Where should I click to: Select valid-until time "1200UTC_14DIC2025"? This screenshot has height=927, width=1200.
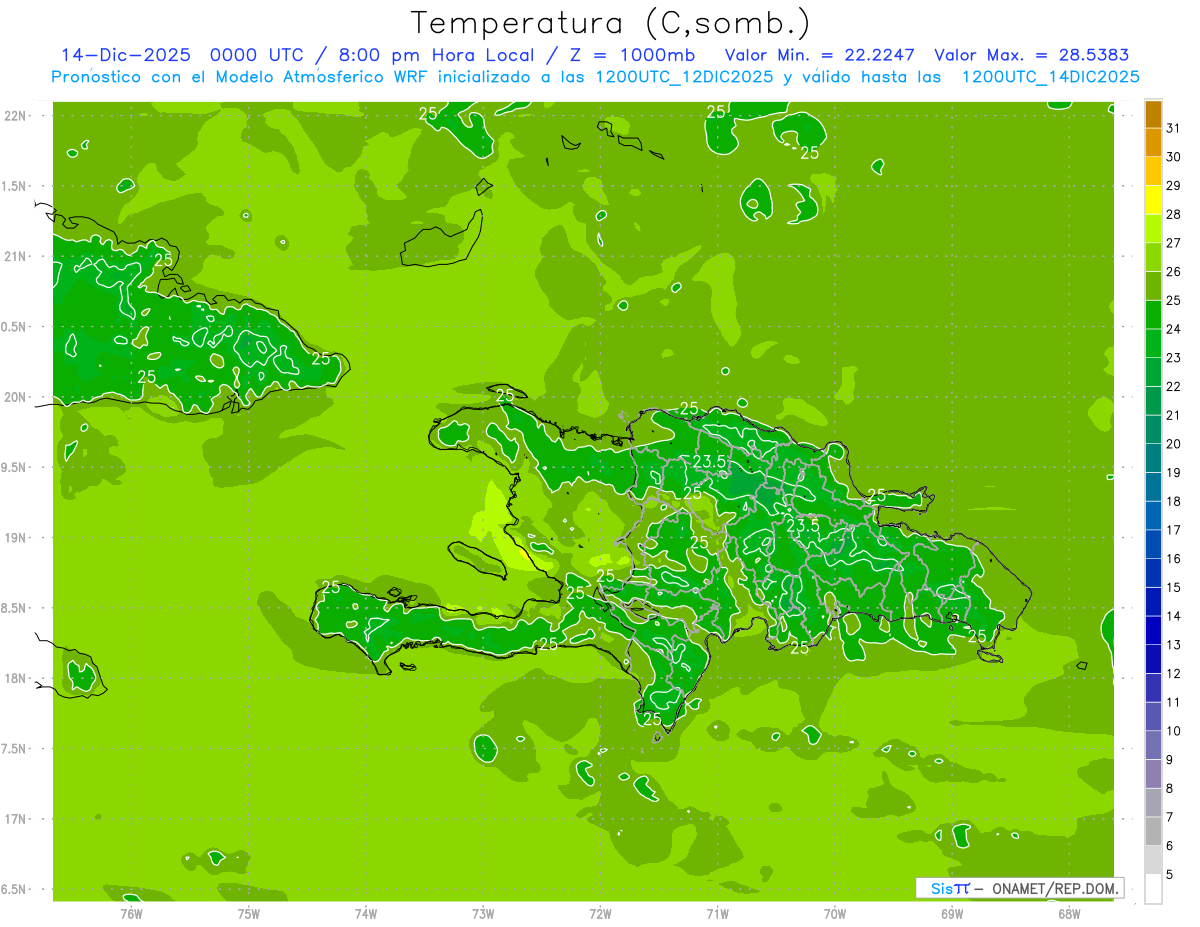click(x=1050, y=77)
